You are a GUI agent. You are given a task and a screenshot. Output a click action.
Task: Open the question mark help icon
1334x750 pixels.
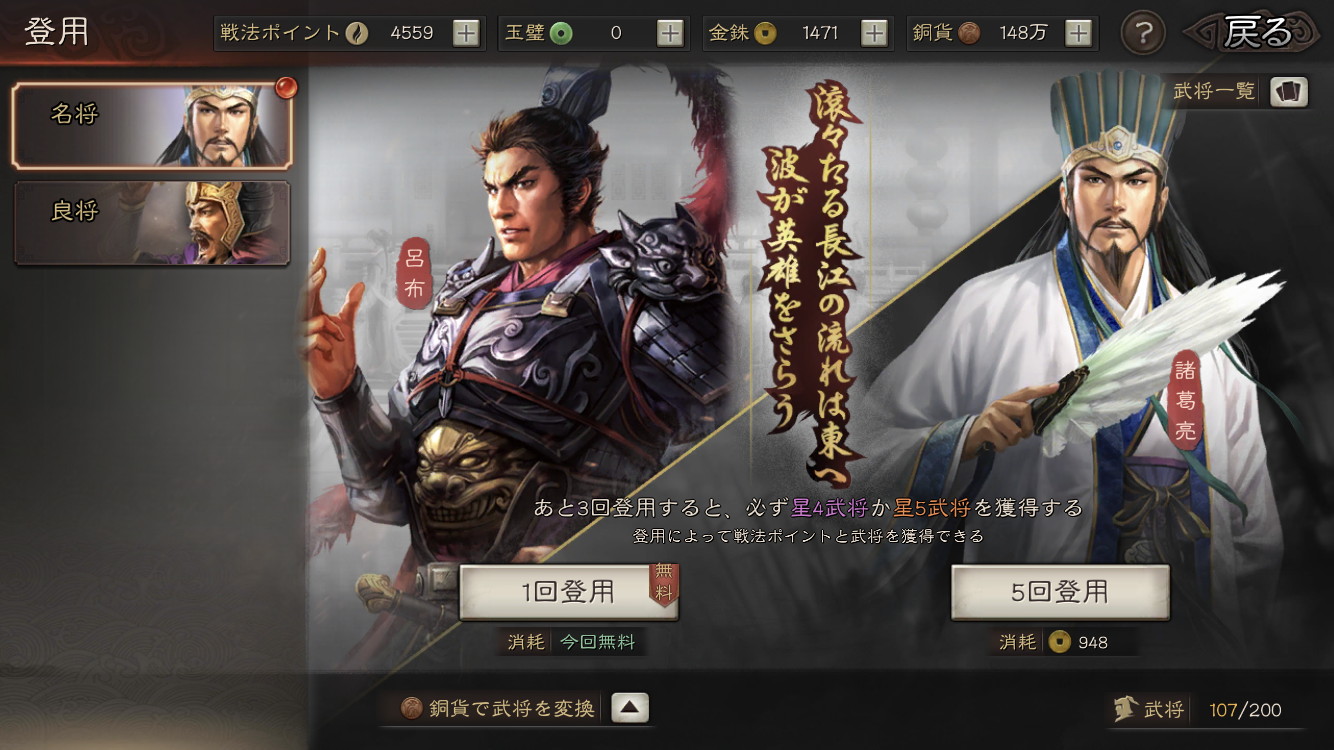(x=1143, y=33)
